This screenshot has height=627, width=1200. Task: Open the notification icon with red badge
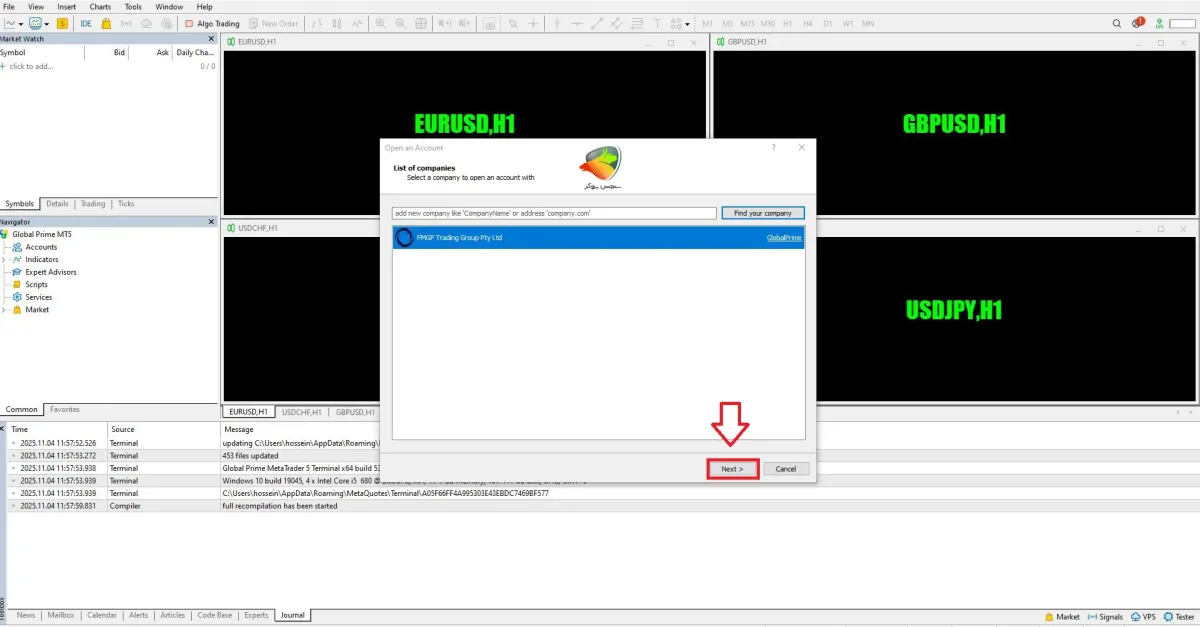(x=1138, y=23)
